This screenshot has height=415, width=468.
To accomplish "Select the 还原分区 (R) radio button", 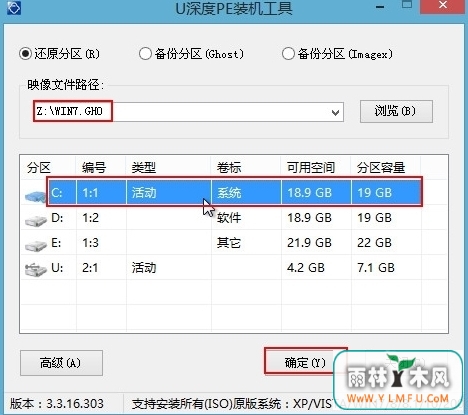I will coord(25,54).
